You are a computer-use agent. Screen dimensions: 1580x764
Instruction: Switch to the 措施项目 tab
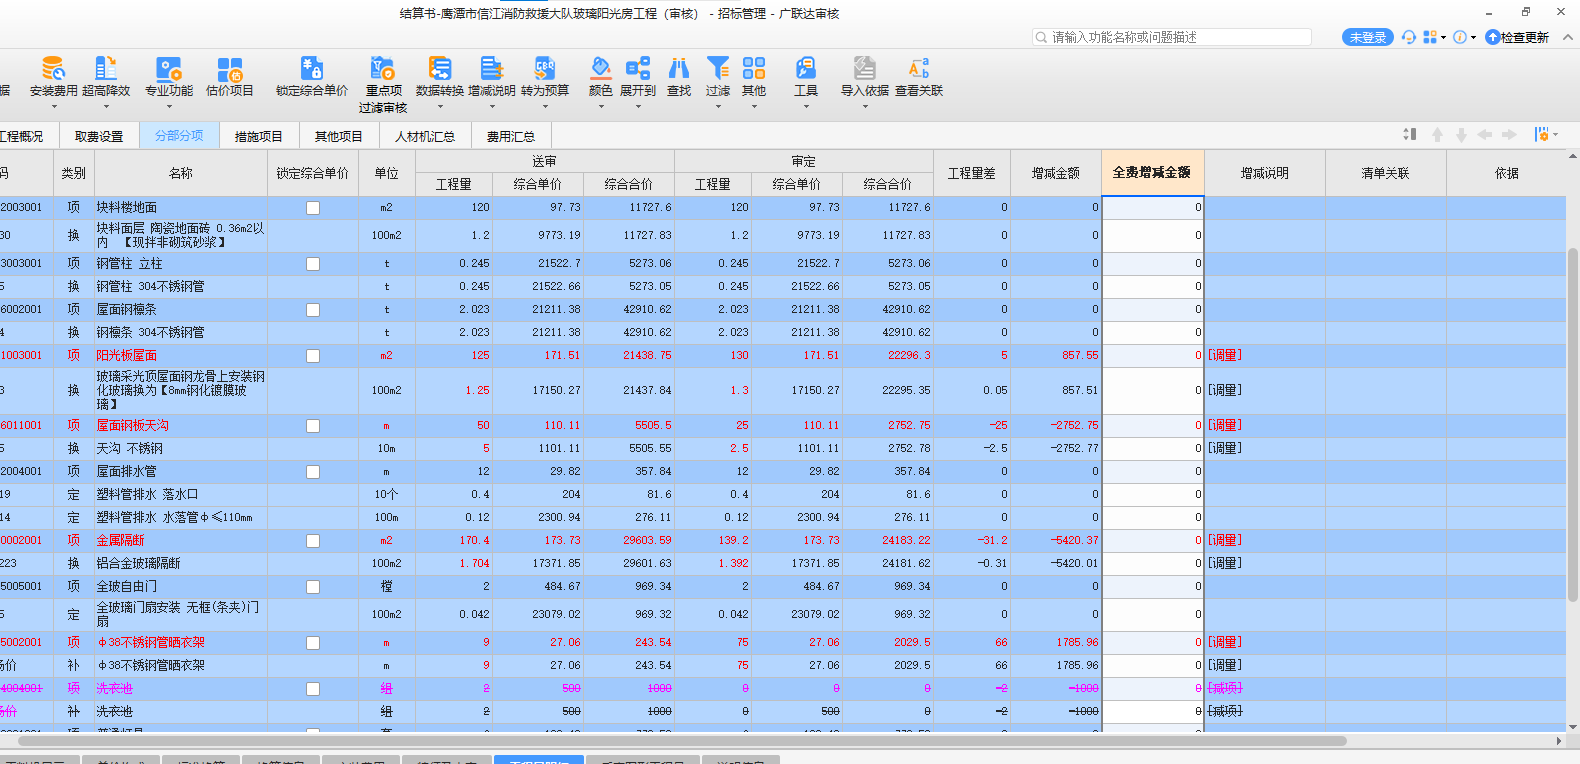click(259, 136)
